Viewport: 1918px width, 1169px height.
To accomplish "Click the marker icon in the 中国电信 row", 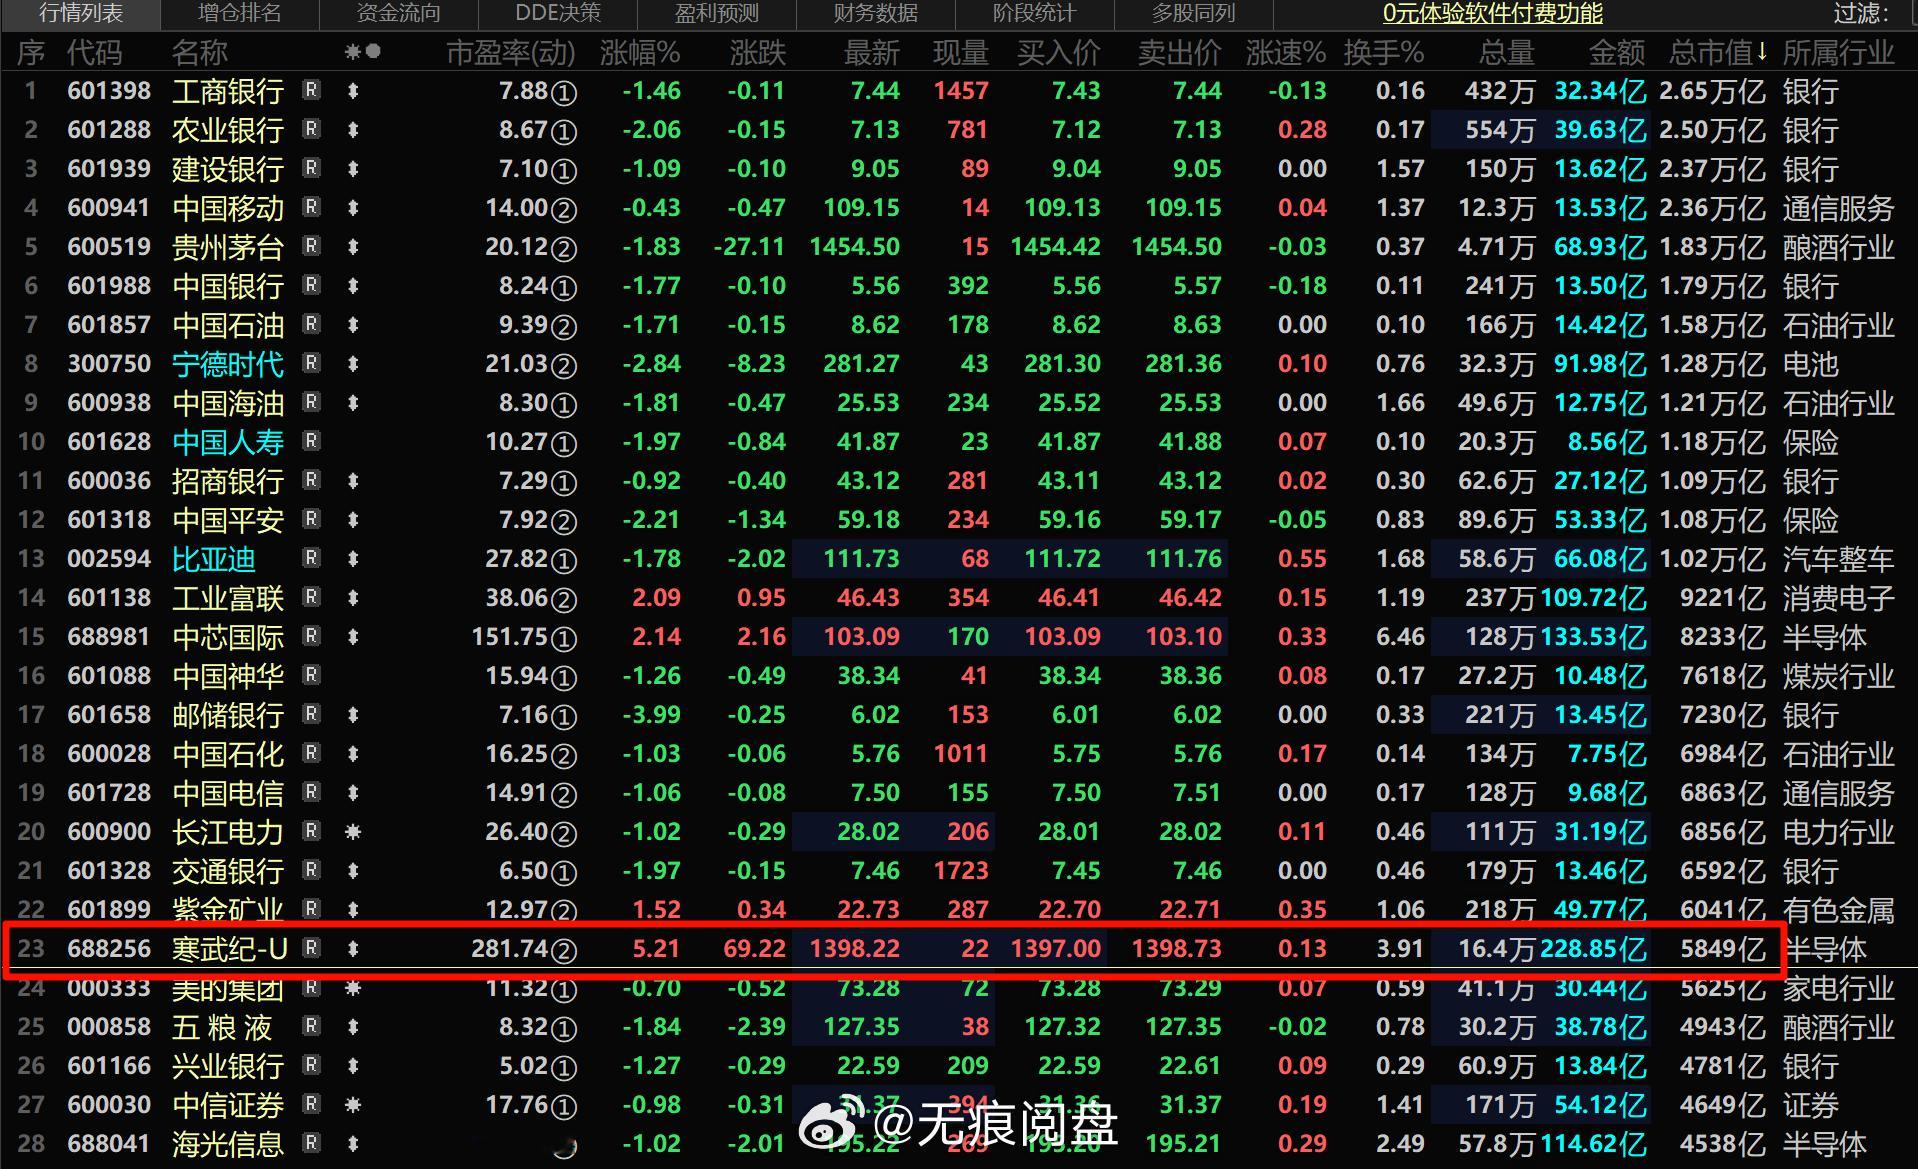I will pos(352,793).
